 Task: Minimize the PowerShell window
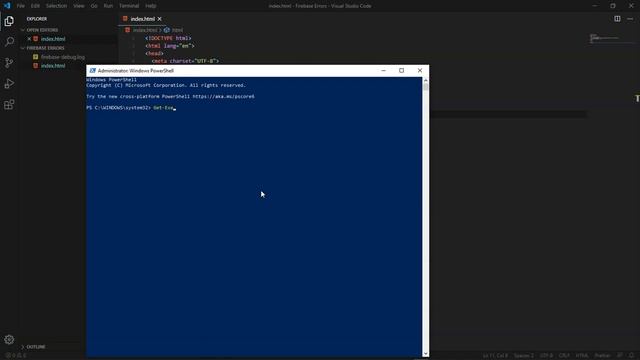383,71
